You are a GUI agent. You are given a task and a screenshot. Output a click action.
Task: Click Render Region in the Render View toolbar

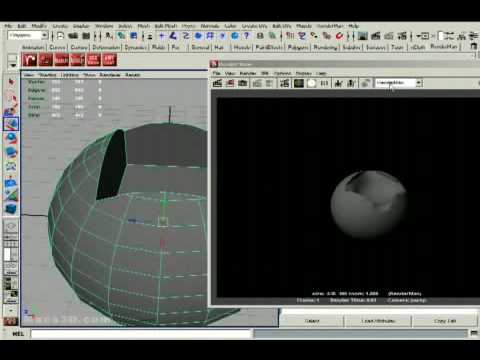(230, 83)
